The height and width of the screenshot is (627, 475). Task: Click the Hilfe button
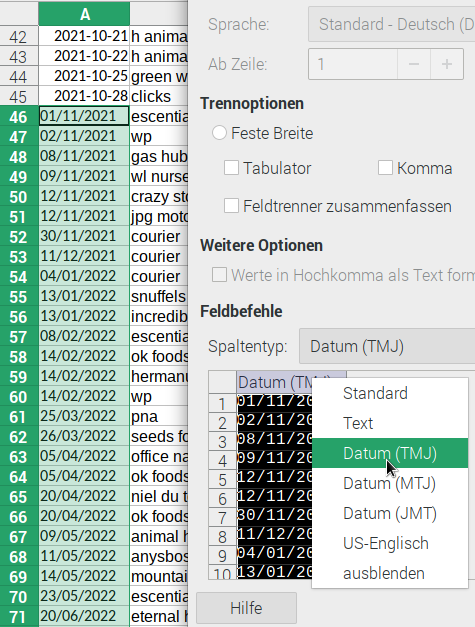246,608
